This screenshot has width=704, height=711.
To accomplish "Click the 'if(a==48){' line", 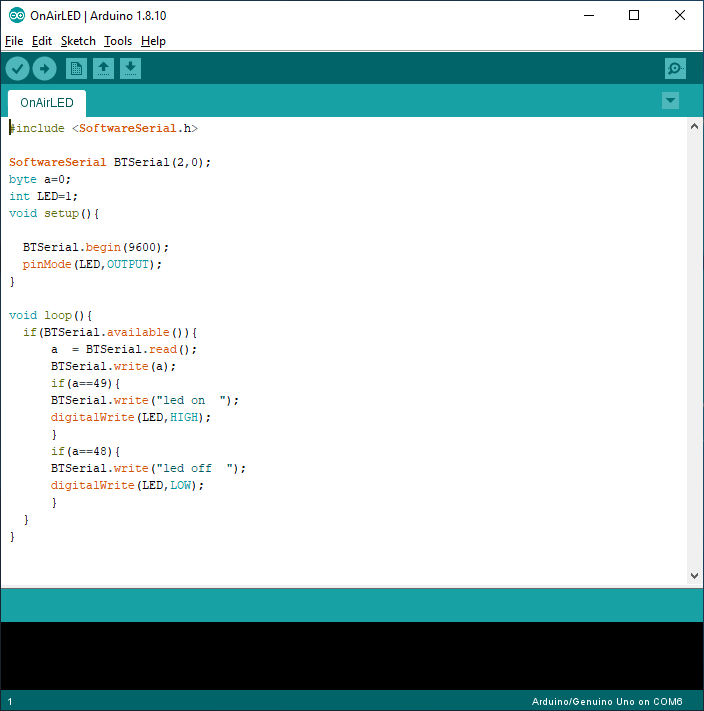I will point(85,452).
